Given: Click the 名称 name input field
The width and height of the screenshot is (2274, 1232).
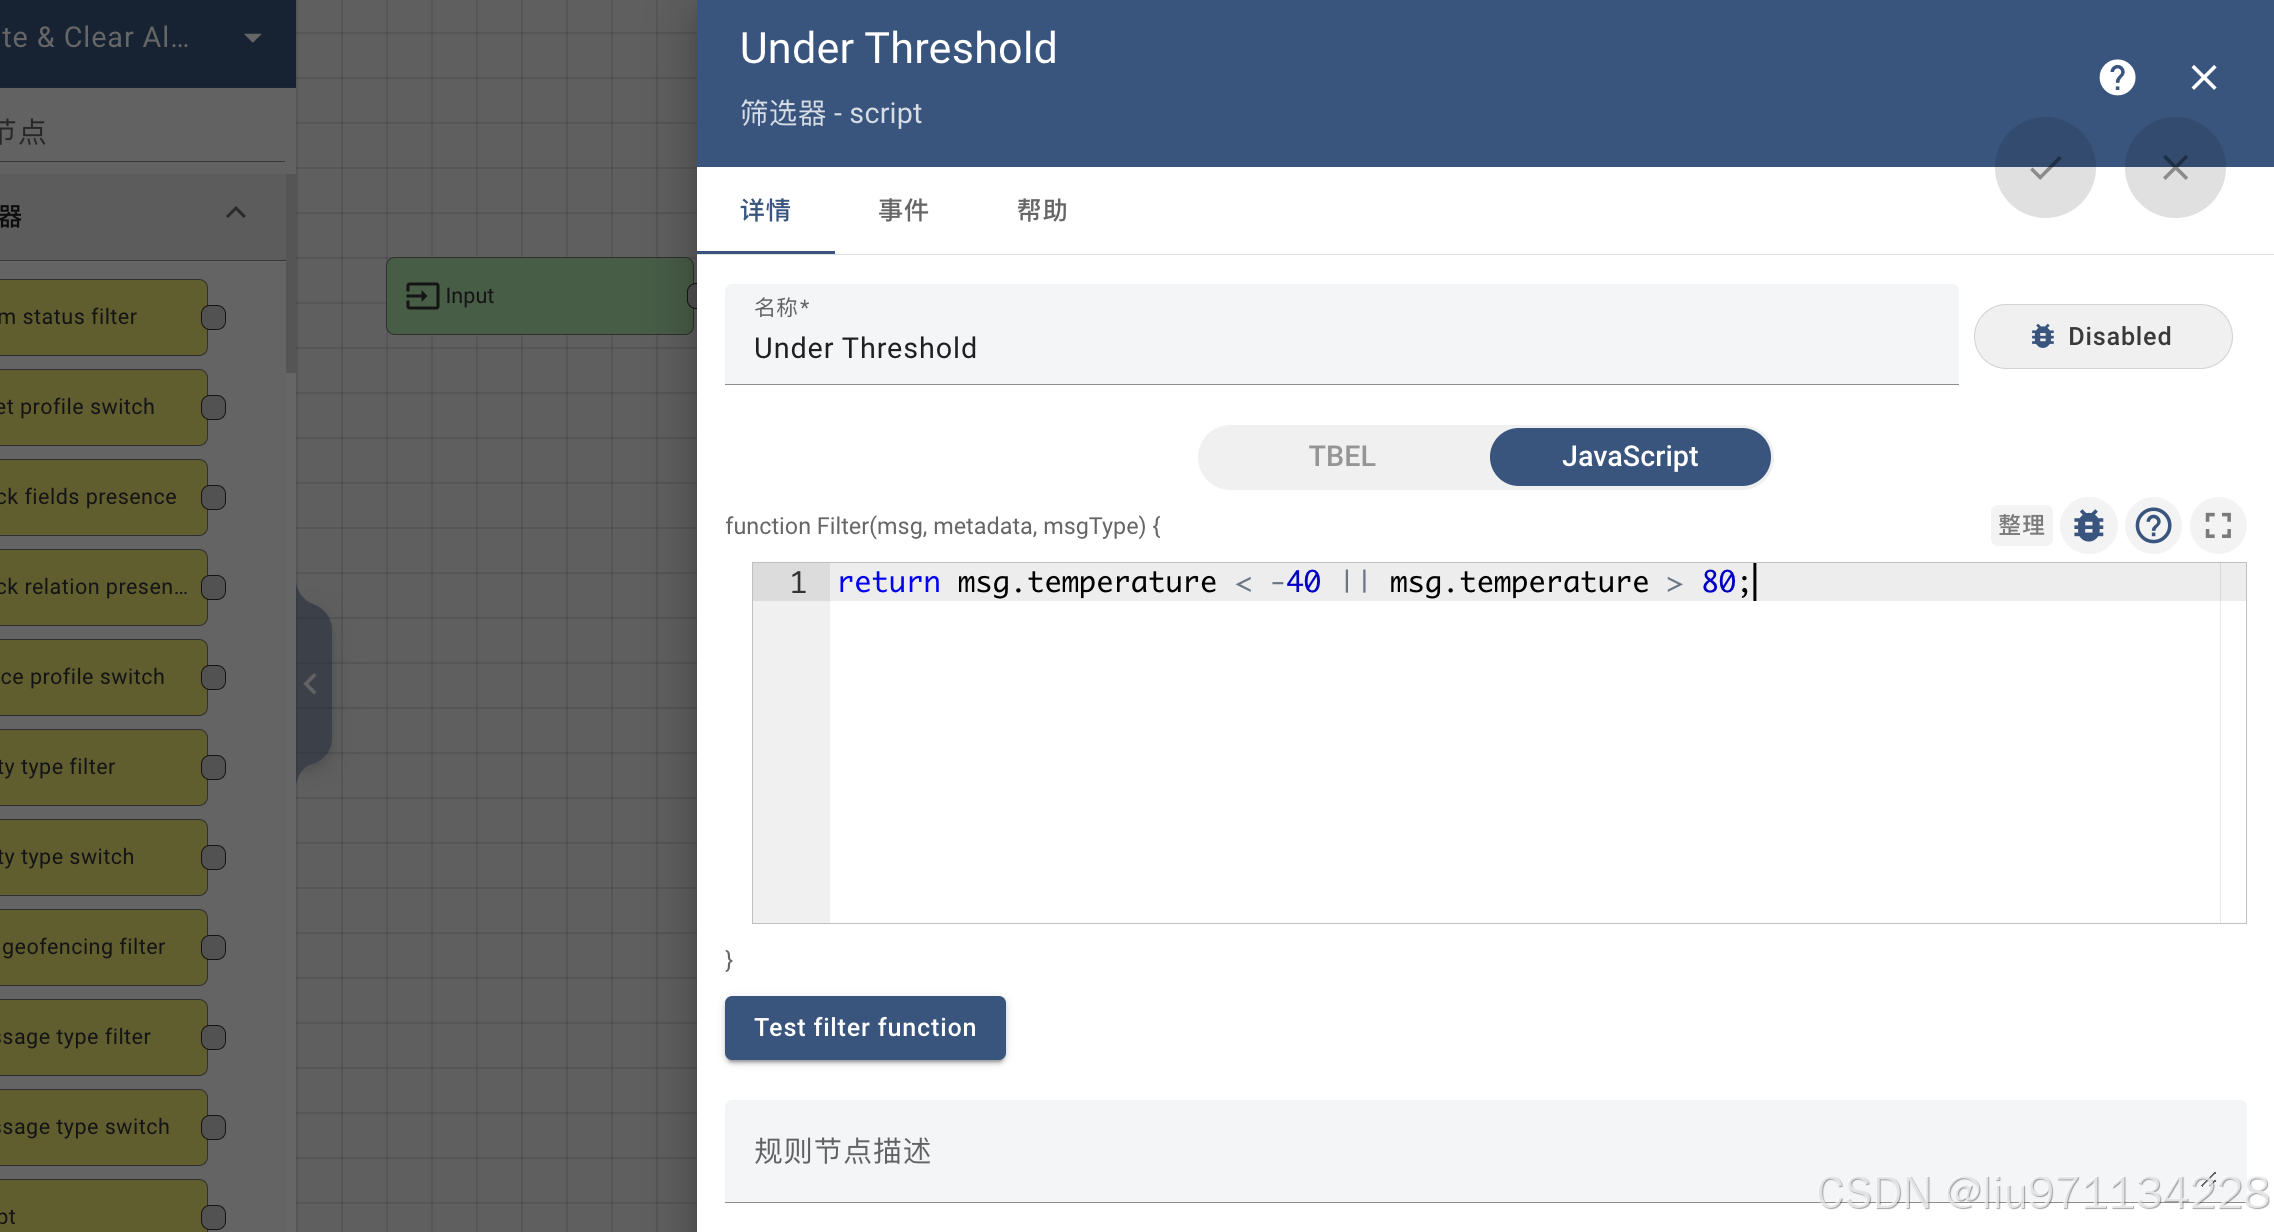Looking at the screenshot, I should (1340, 348).
